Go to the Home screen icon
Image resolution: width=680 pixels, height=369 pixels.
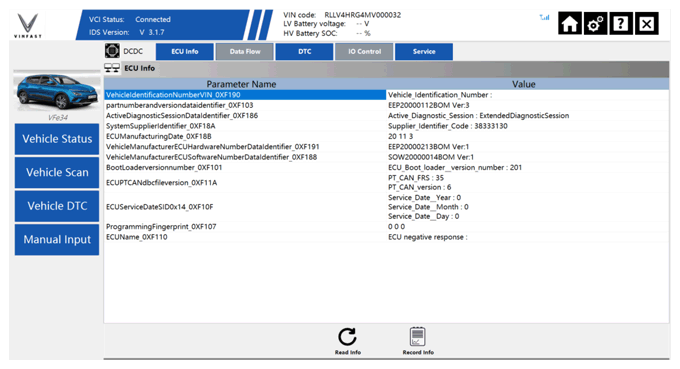coord(569,23)
